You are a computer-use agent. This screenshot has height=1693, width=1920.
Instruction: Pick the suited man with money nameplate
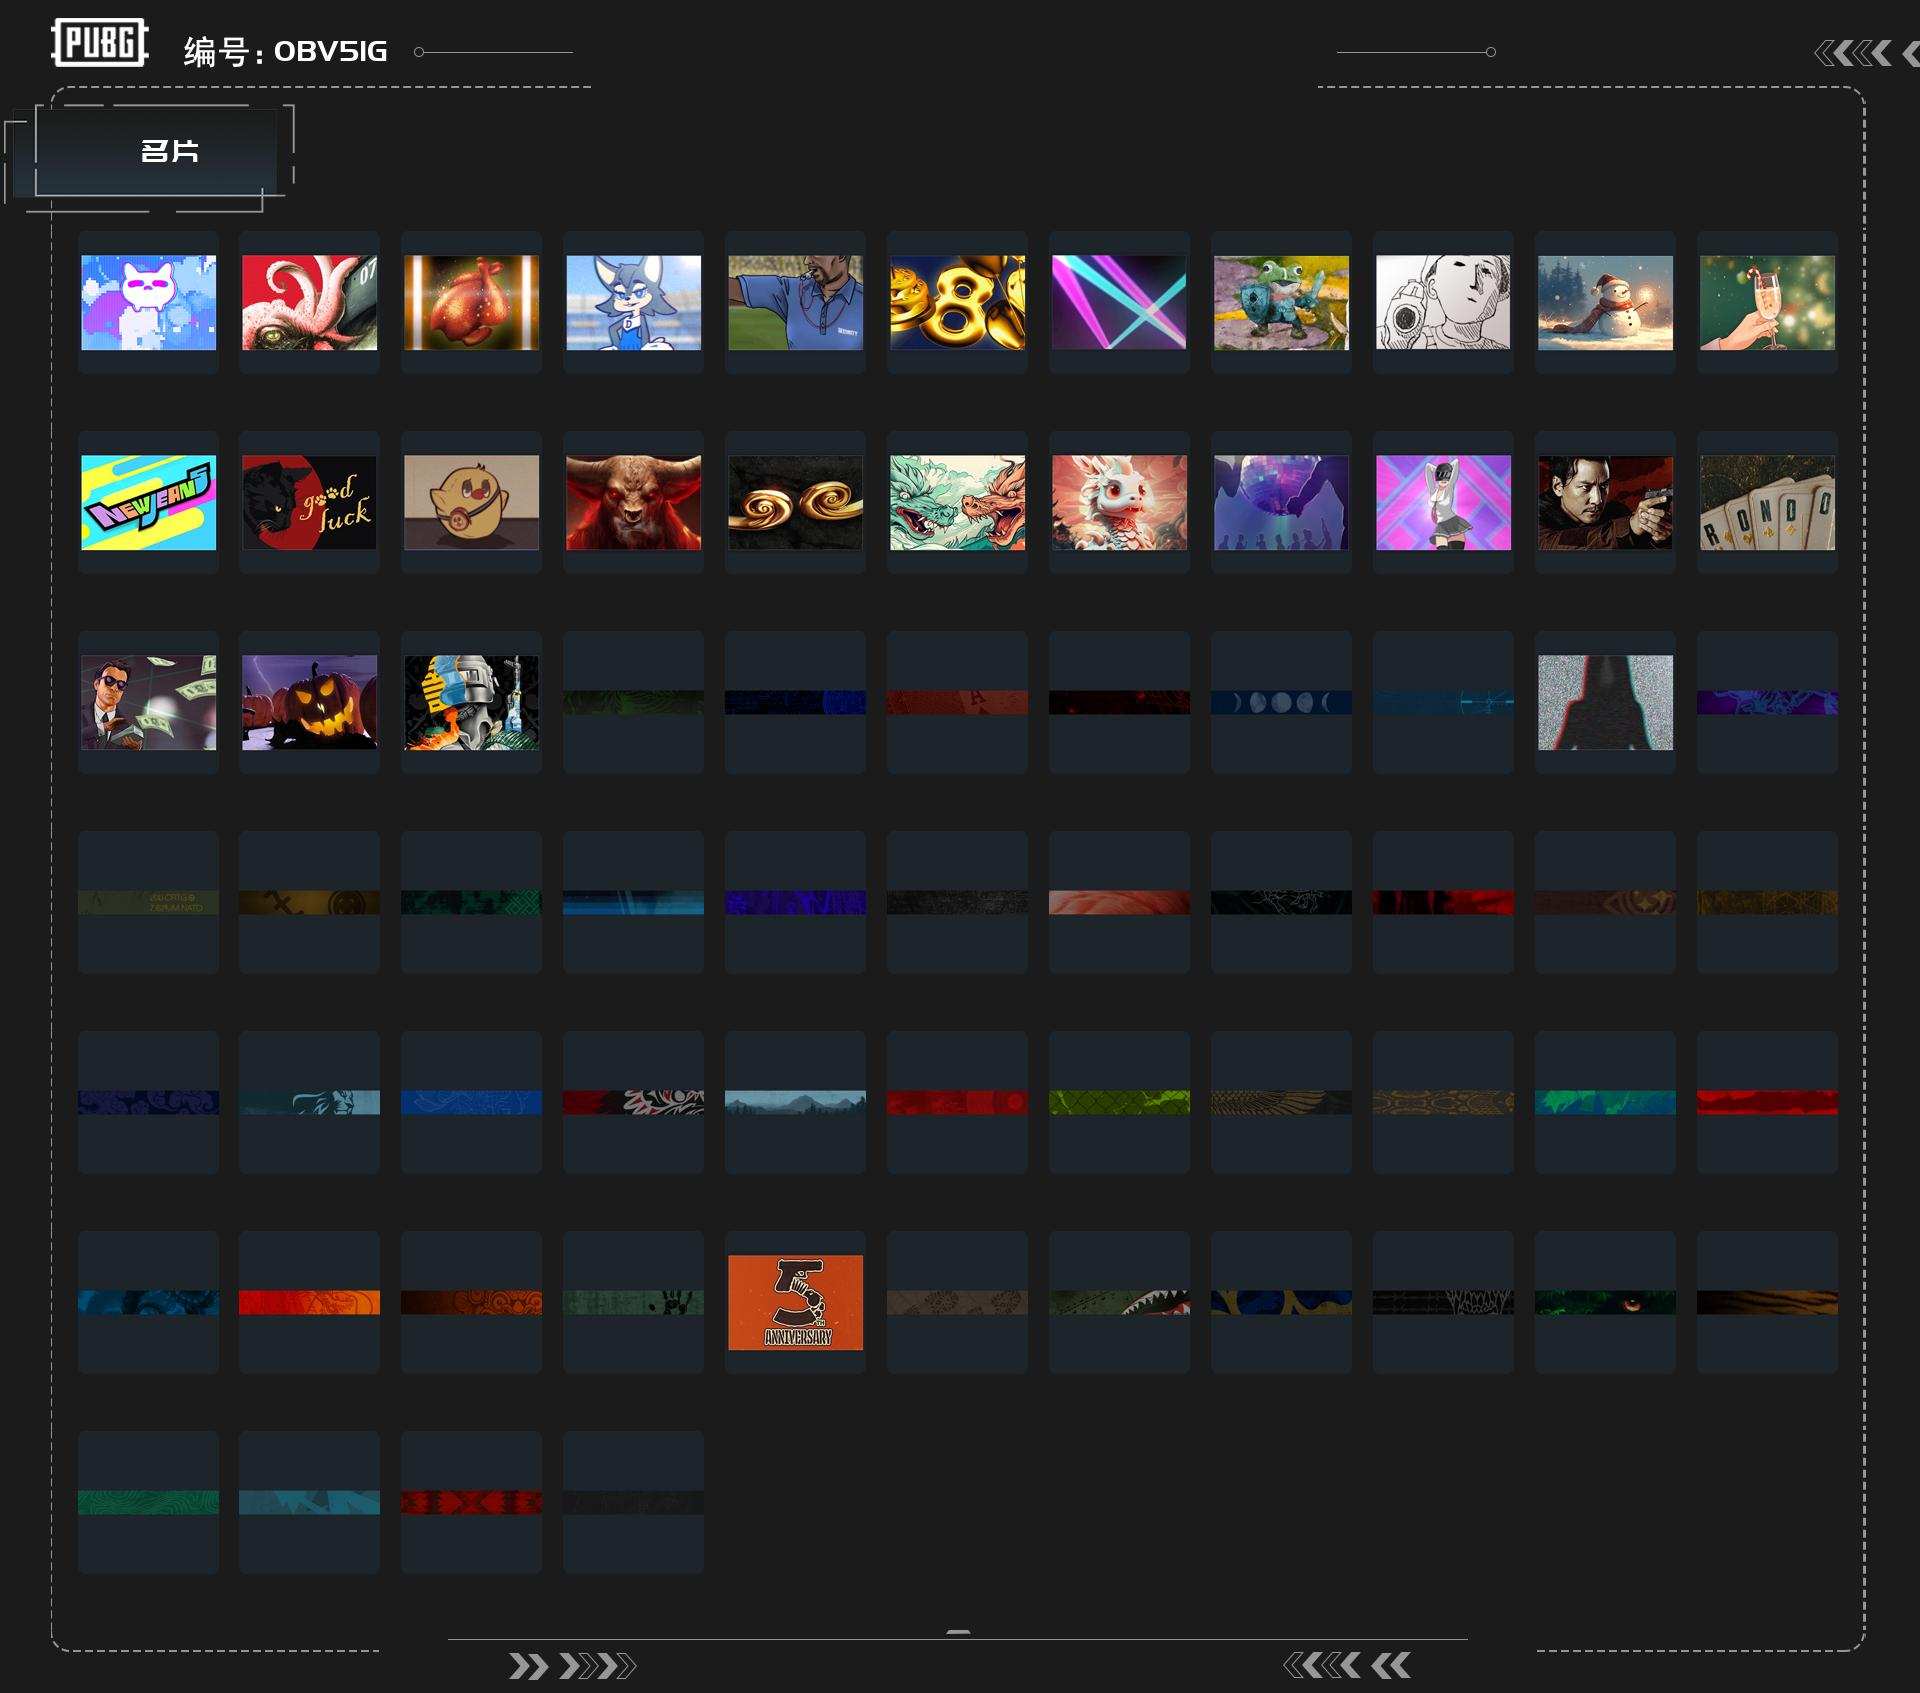pos(148,703)
